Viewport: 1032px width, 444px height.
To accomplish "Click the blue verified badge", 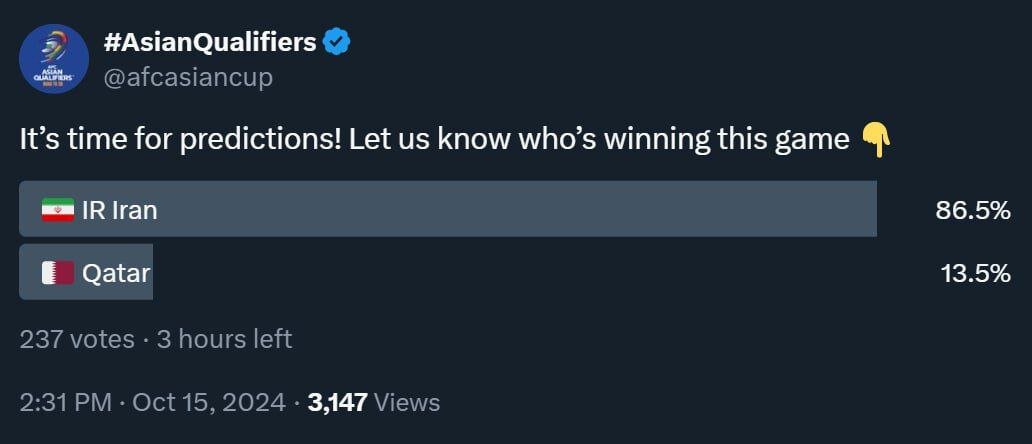I will [336, 42].
